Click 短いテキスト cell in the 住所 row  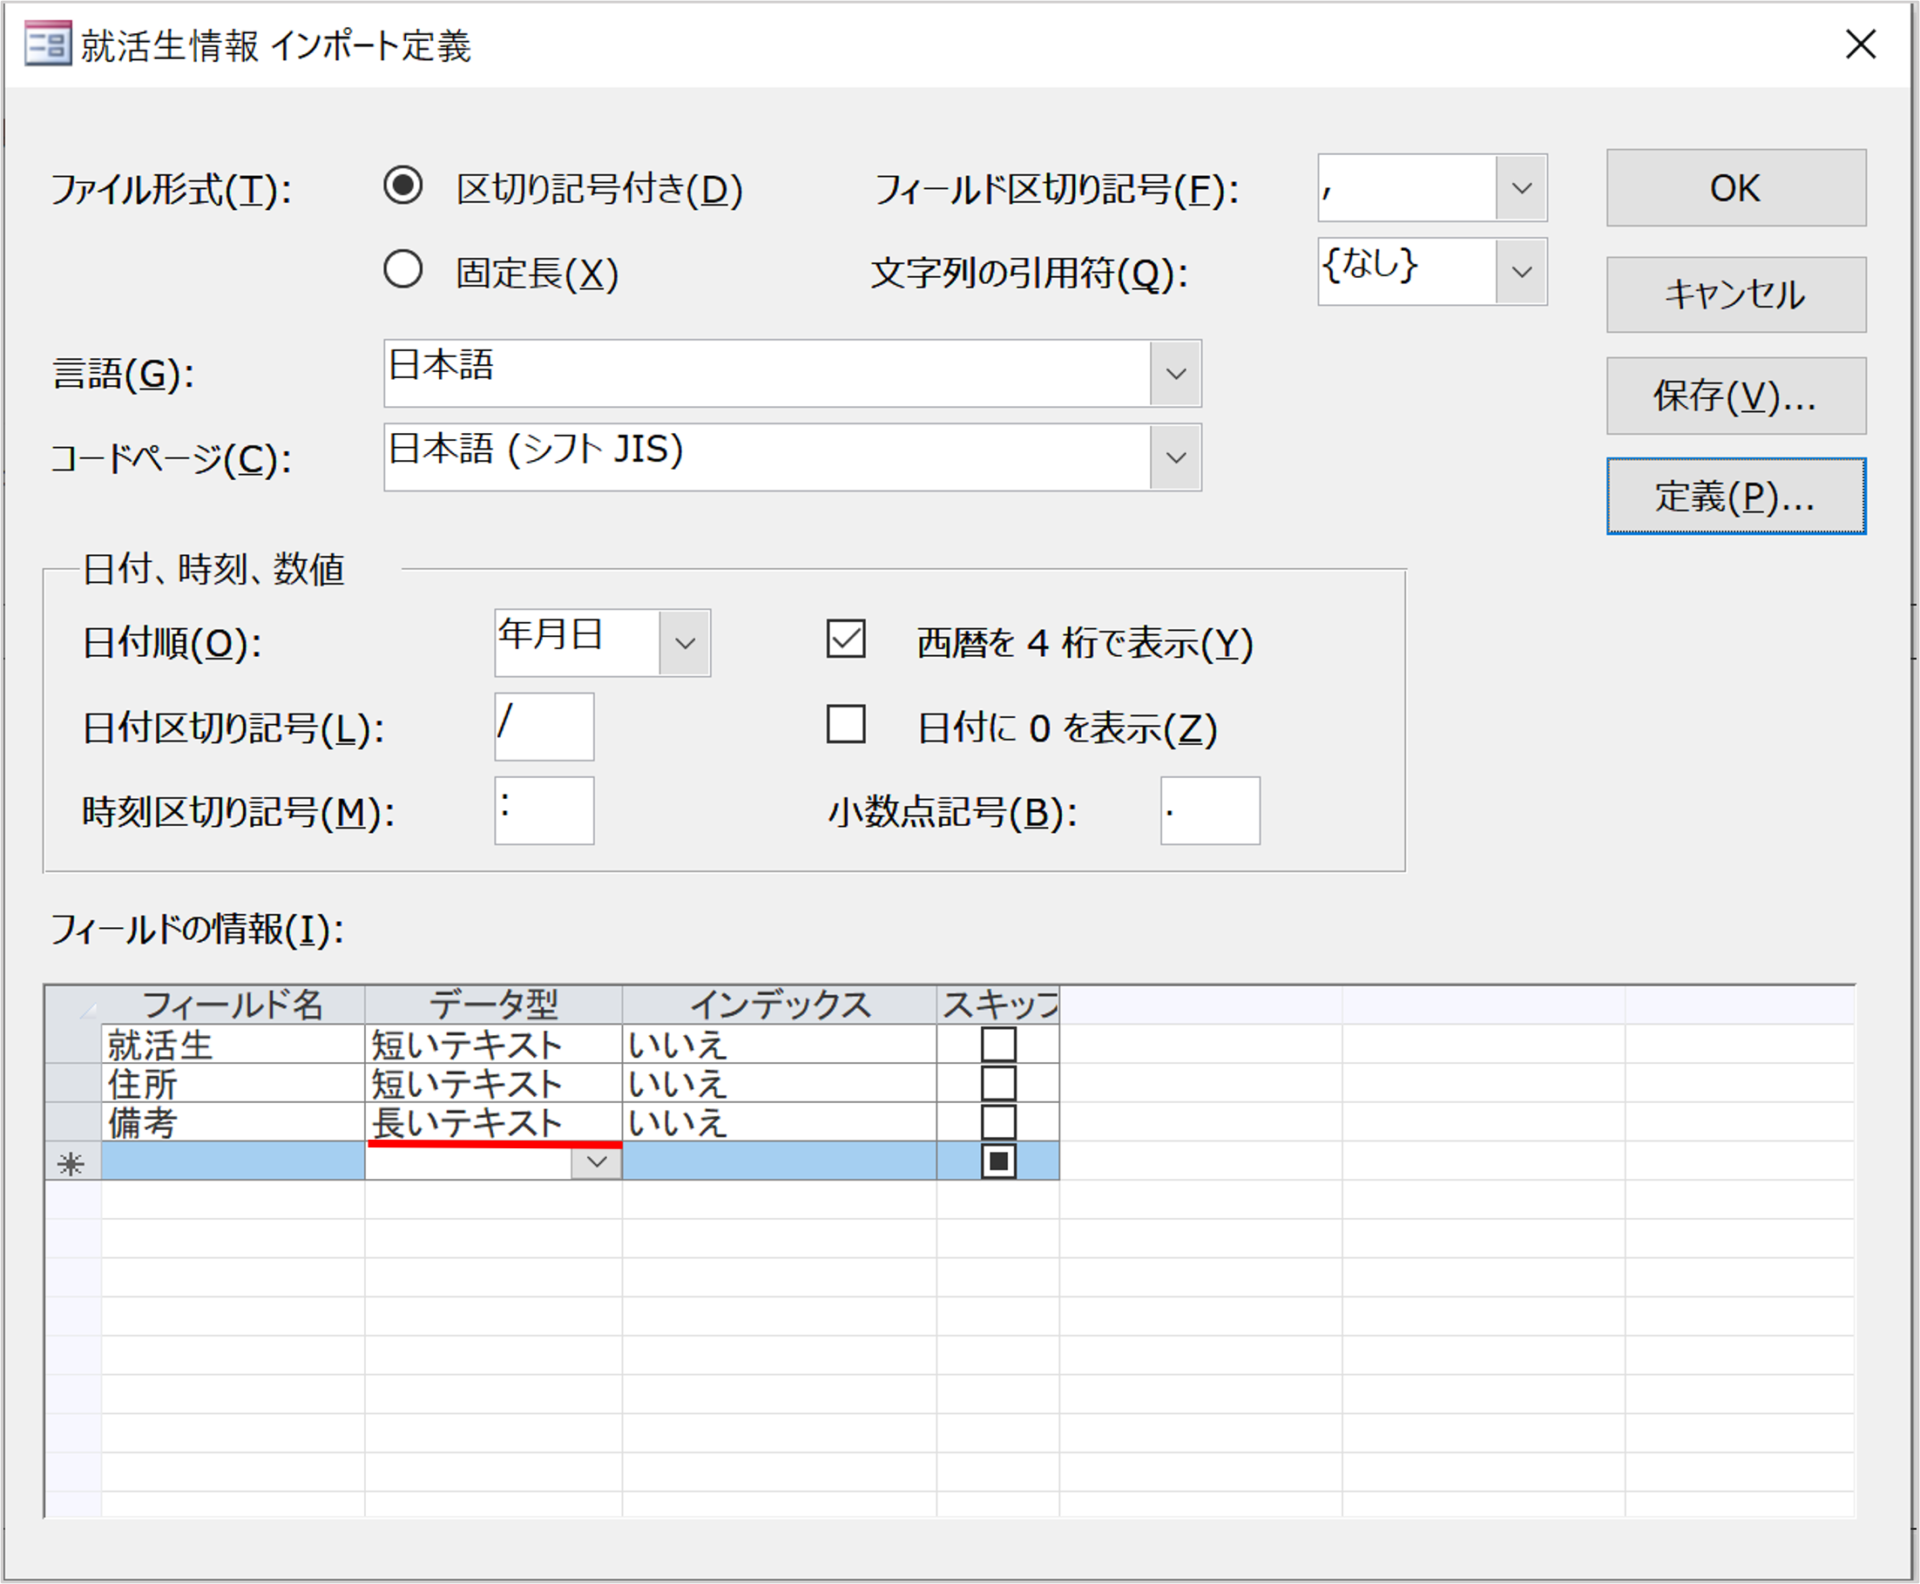[494, 1083]
